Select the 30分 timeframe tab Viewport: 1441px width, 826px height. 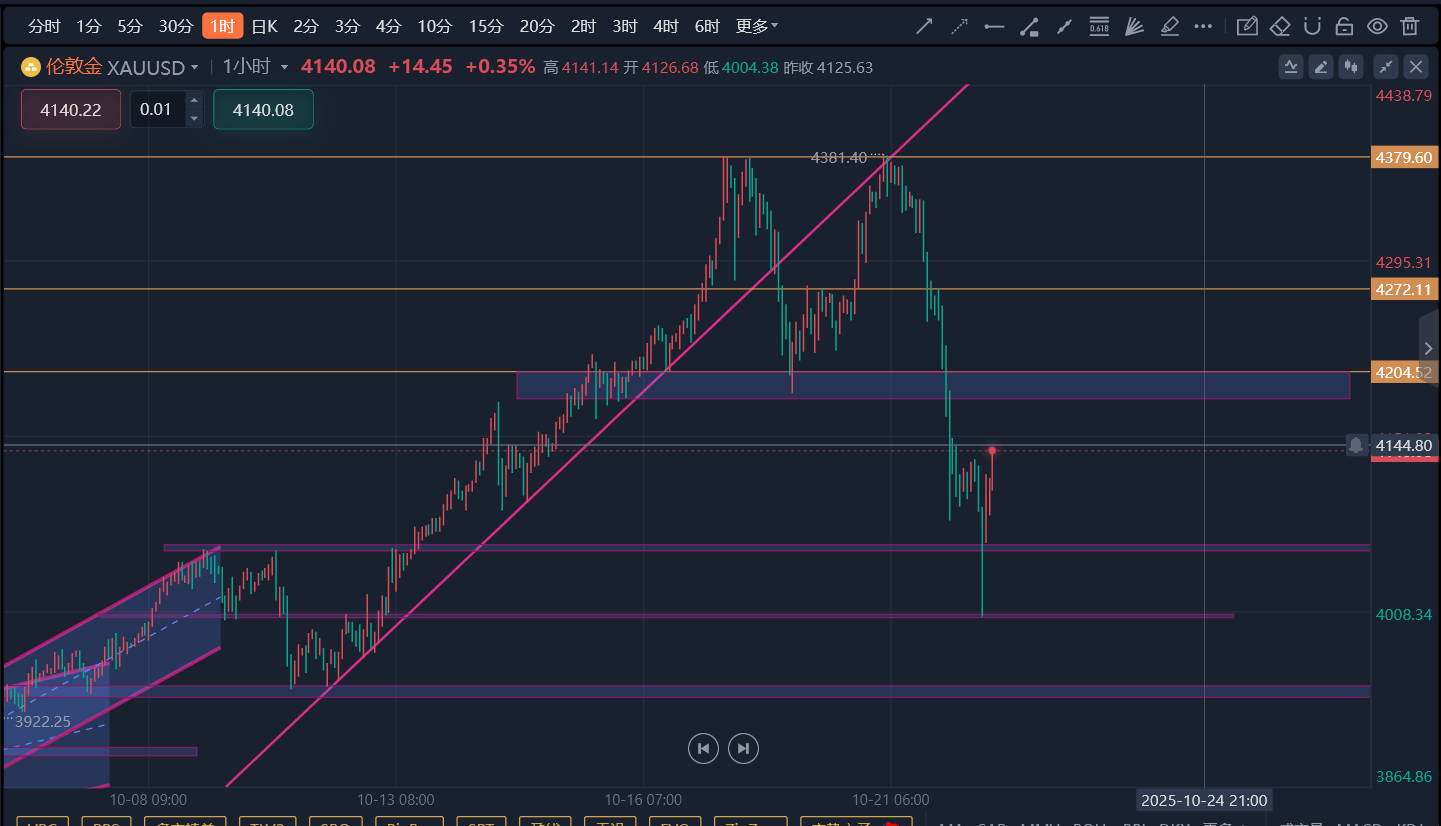tap(176, 27)
